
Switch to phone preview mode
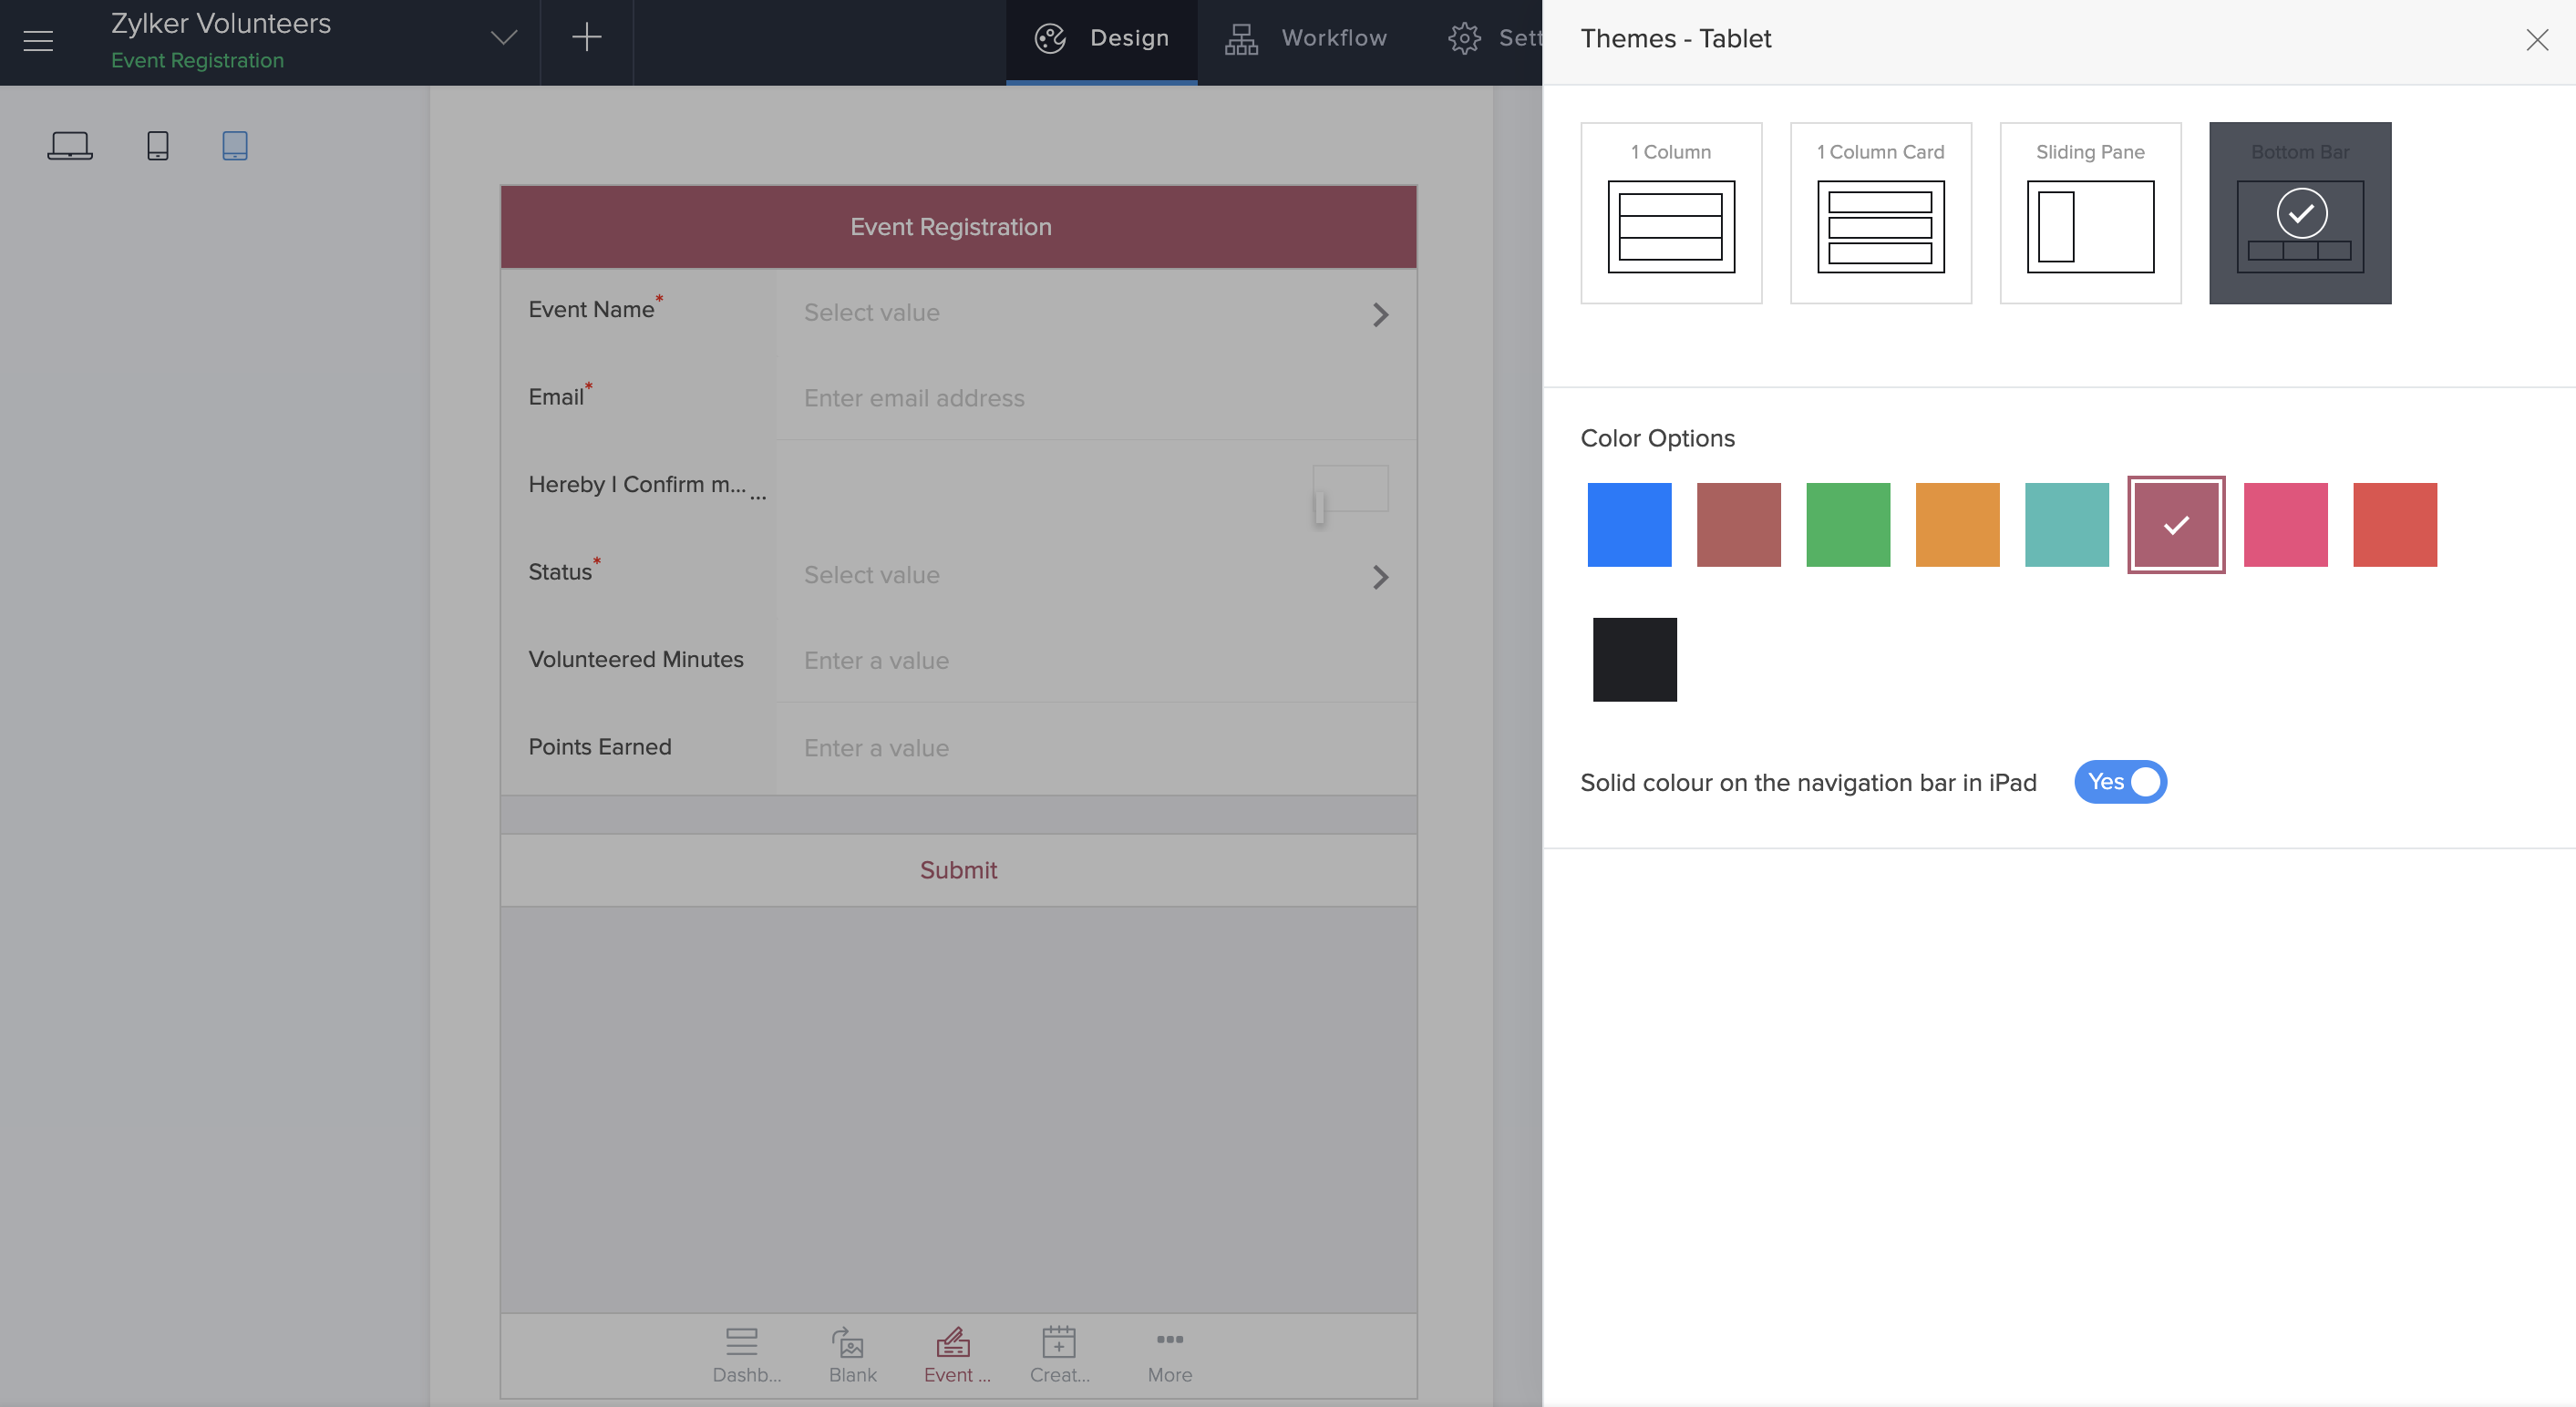pyautogui.click(x=158, y=145)
